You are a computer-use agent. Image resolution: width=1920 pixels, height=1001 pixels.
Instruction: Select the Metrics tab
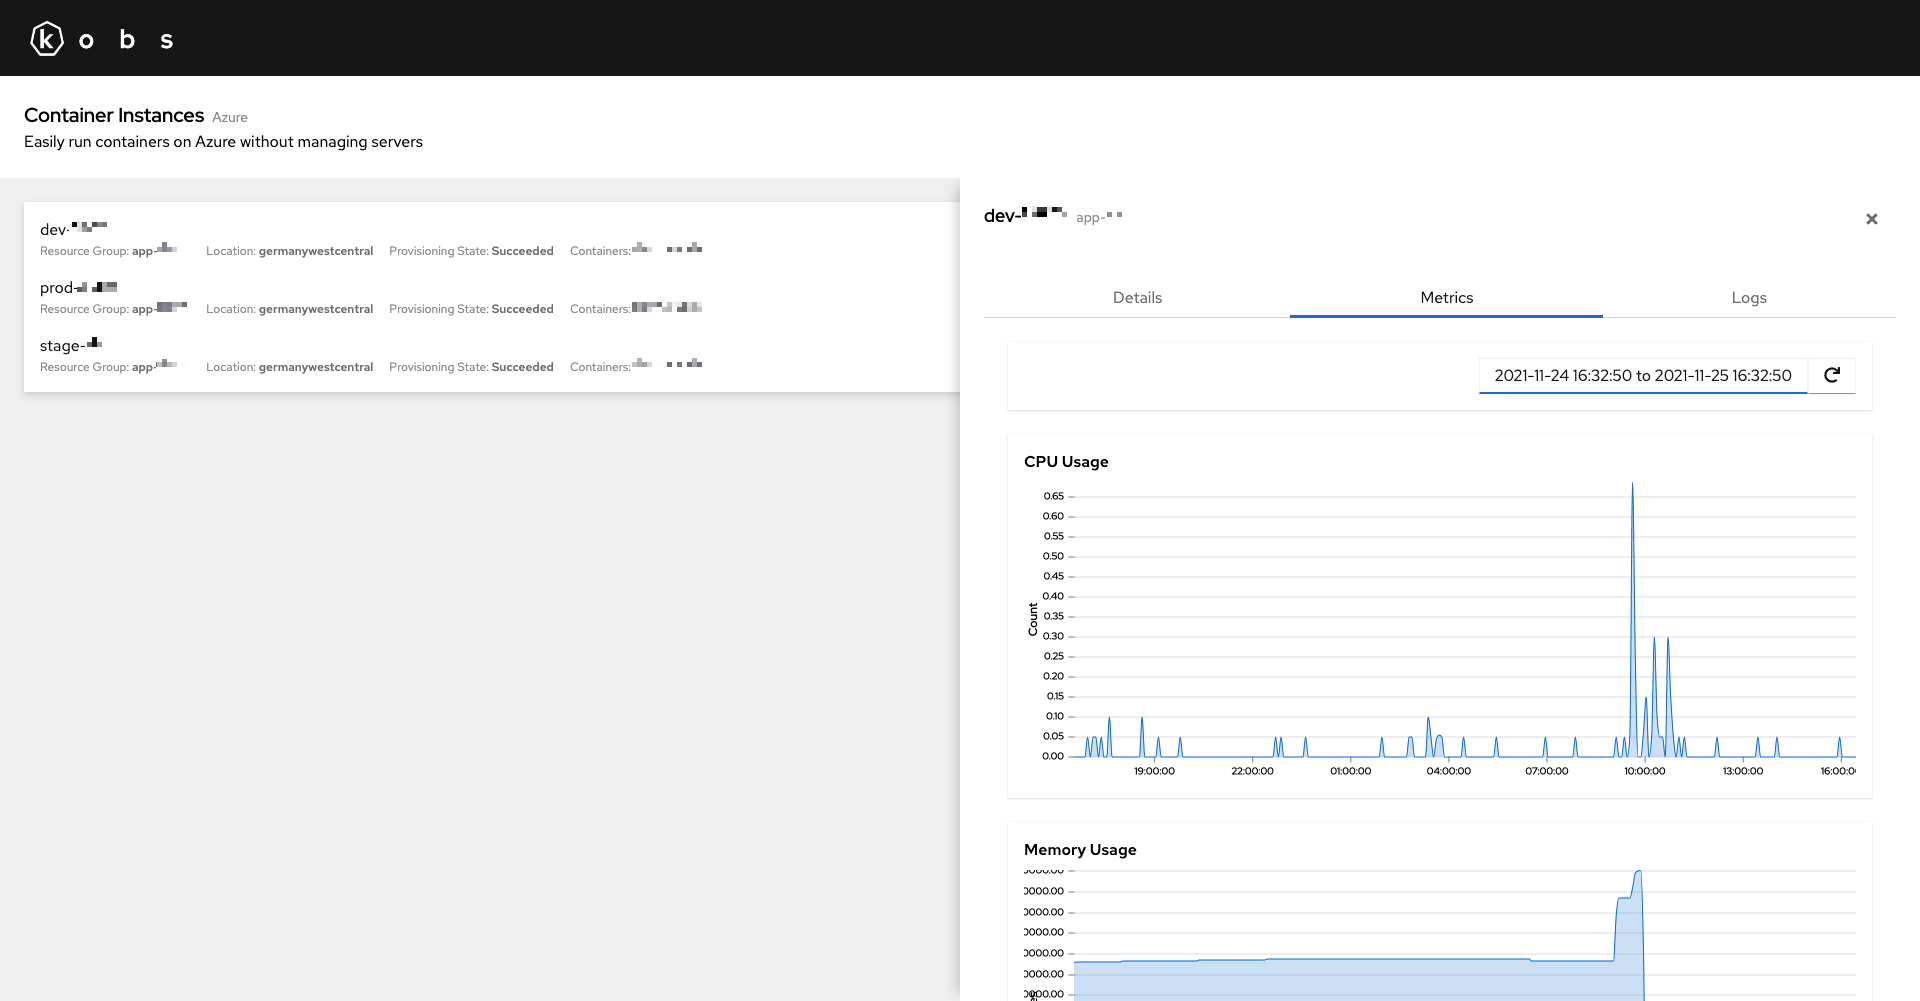tap(1446, 297)
